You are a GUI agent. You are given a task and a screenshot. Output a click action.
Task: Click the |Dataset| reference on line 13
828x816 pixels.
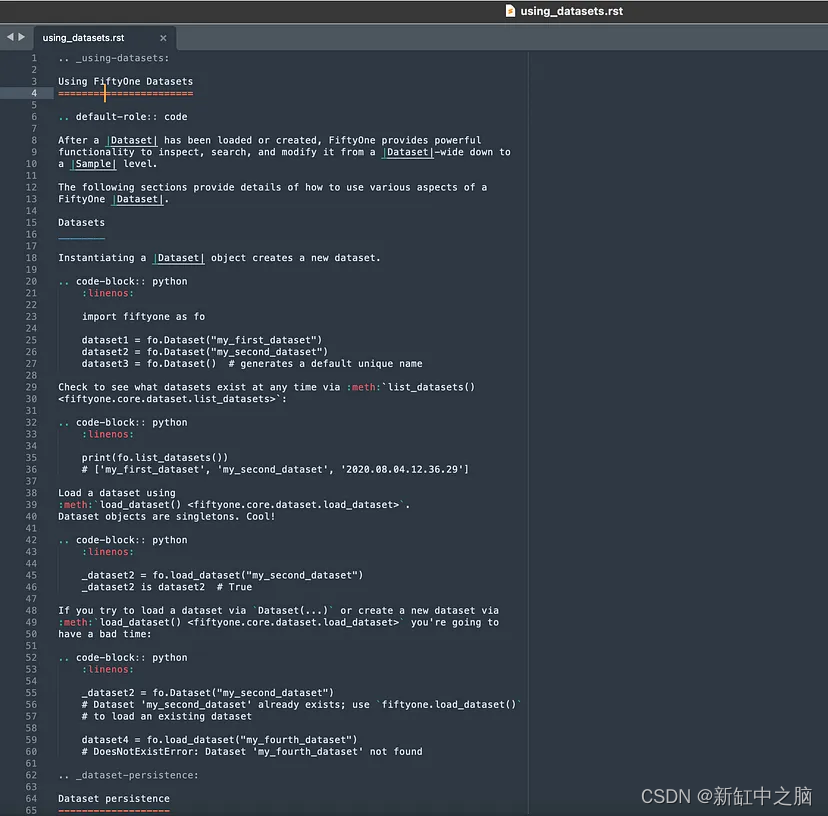[x=138, y=199]
